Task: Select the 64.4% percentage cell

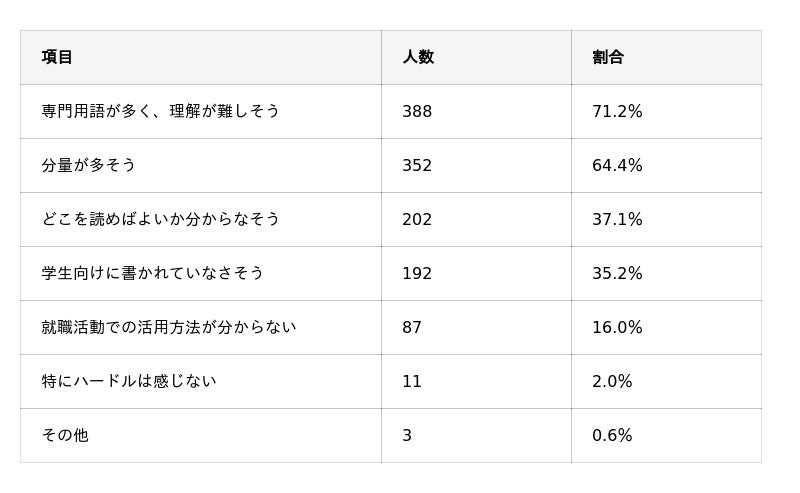Action: click(617, 165)
